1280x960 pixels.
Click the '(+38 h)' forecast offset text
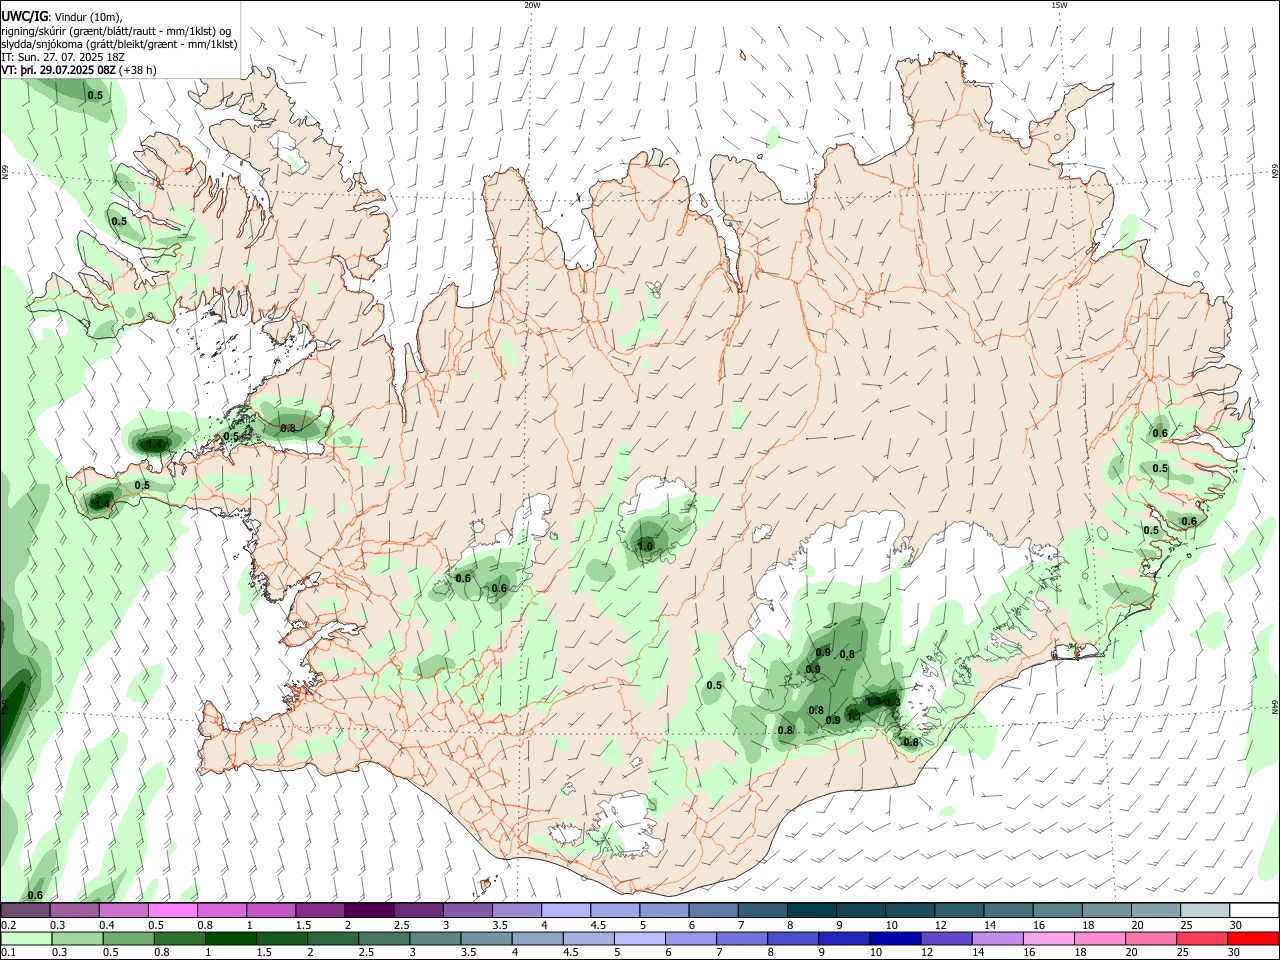[x=138, y=70]
